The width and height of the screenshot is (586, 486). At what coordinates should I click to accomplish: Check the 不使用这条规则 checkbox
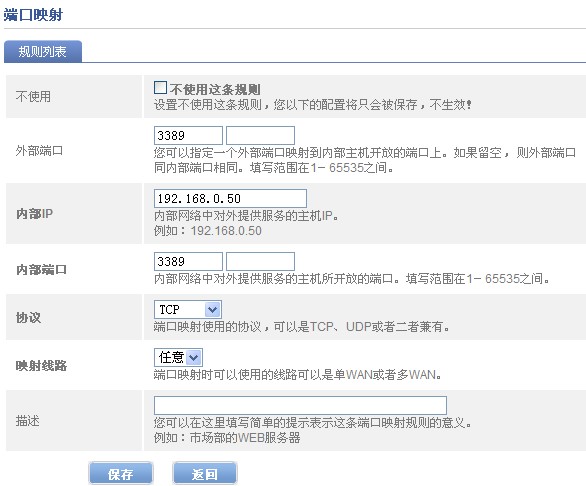tap(160, 88)
